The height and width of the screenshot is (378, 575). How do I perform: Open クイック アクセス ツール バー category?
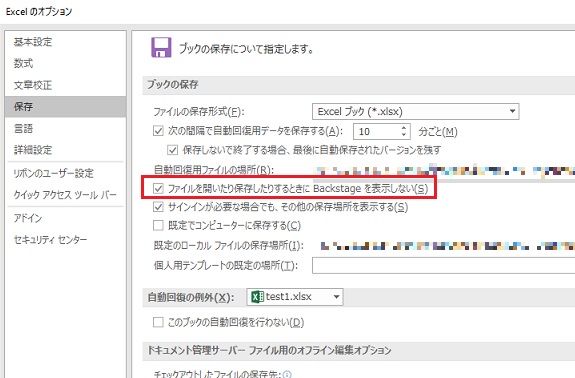pos(65,195)
